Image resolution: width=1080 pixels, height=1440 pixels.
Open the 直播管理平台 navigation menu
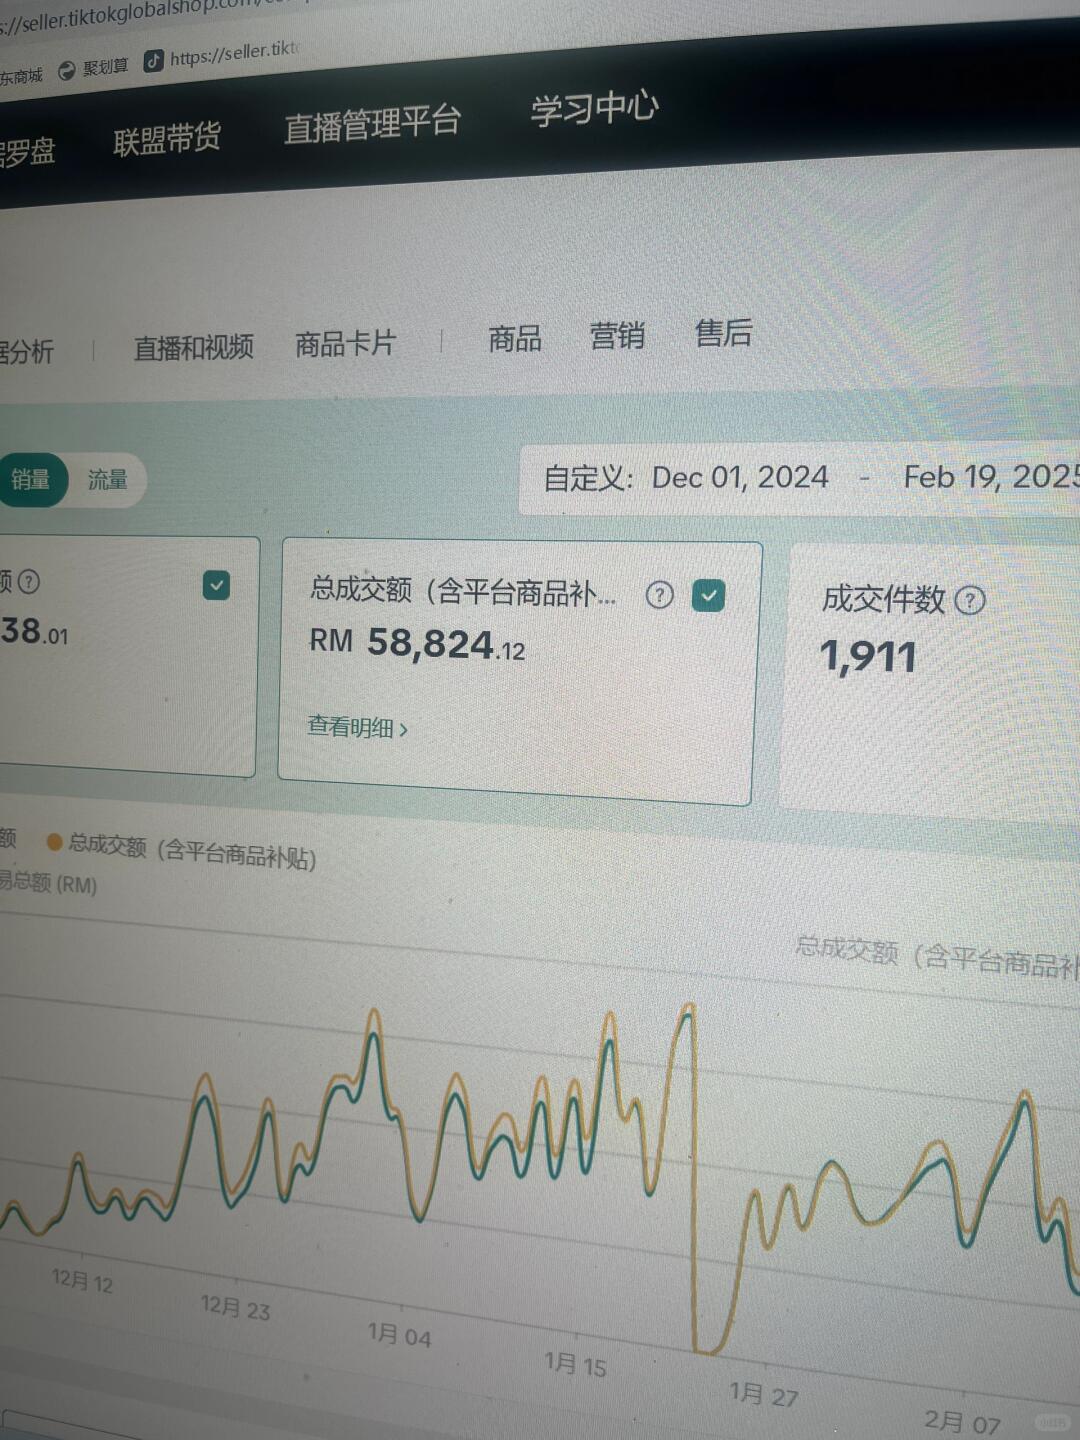372,125
